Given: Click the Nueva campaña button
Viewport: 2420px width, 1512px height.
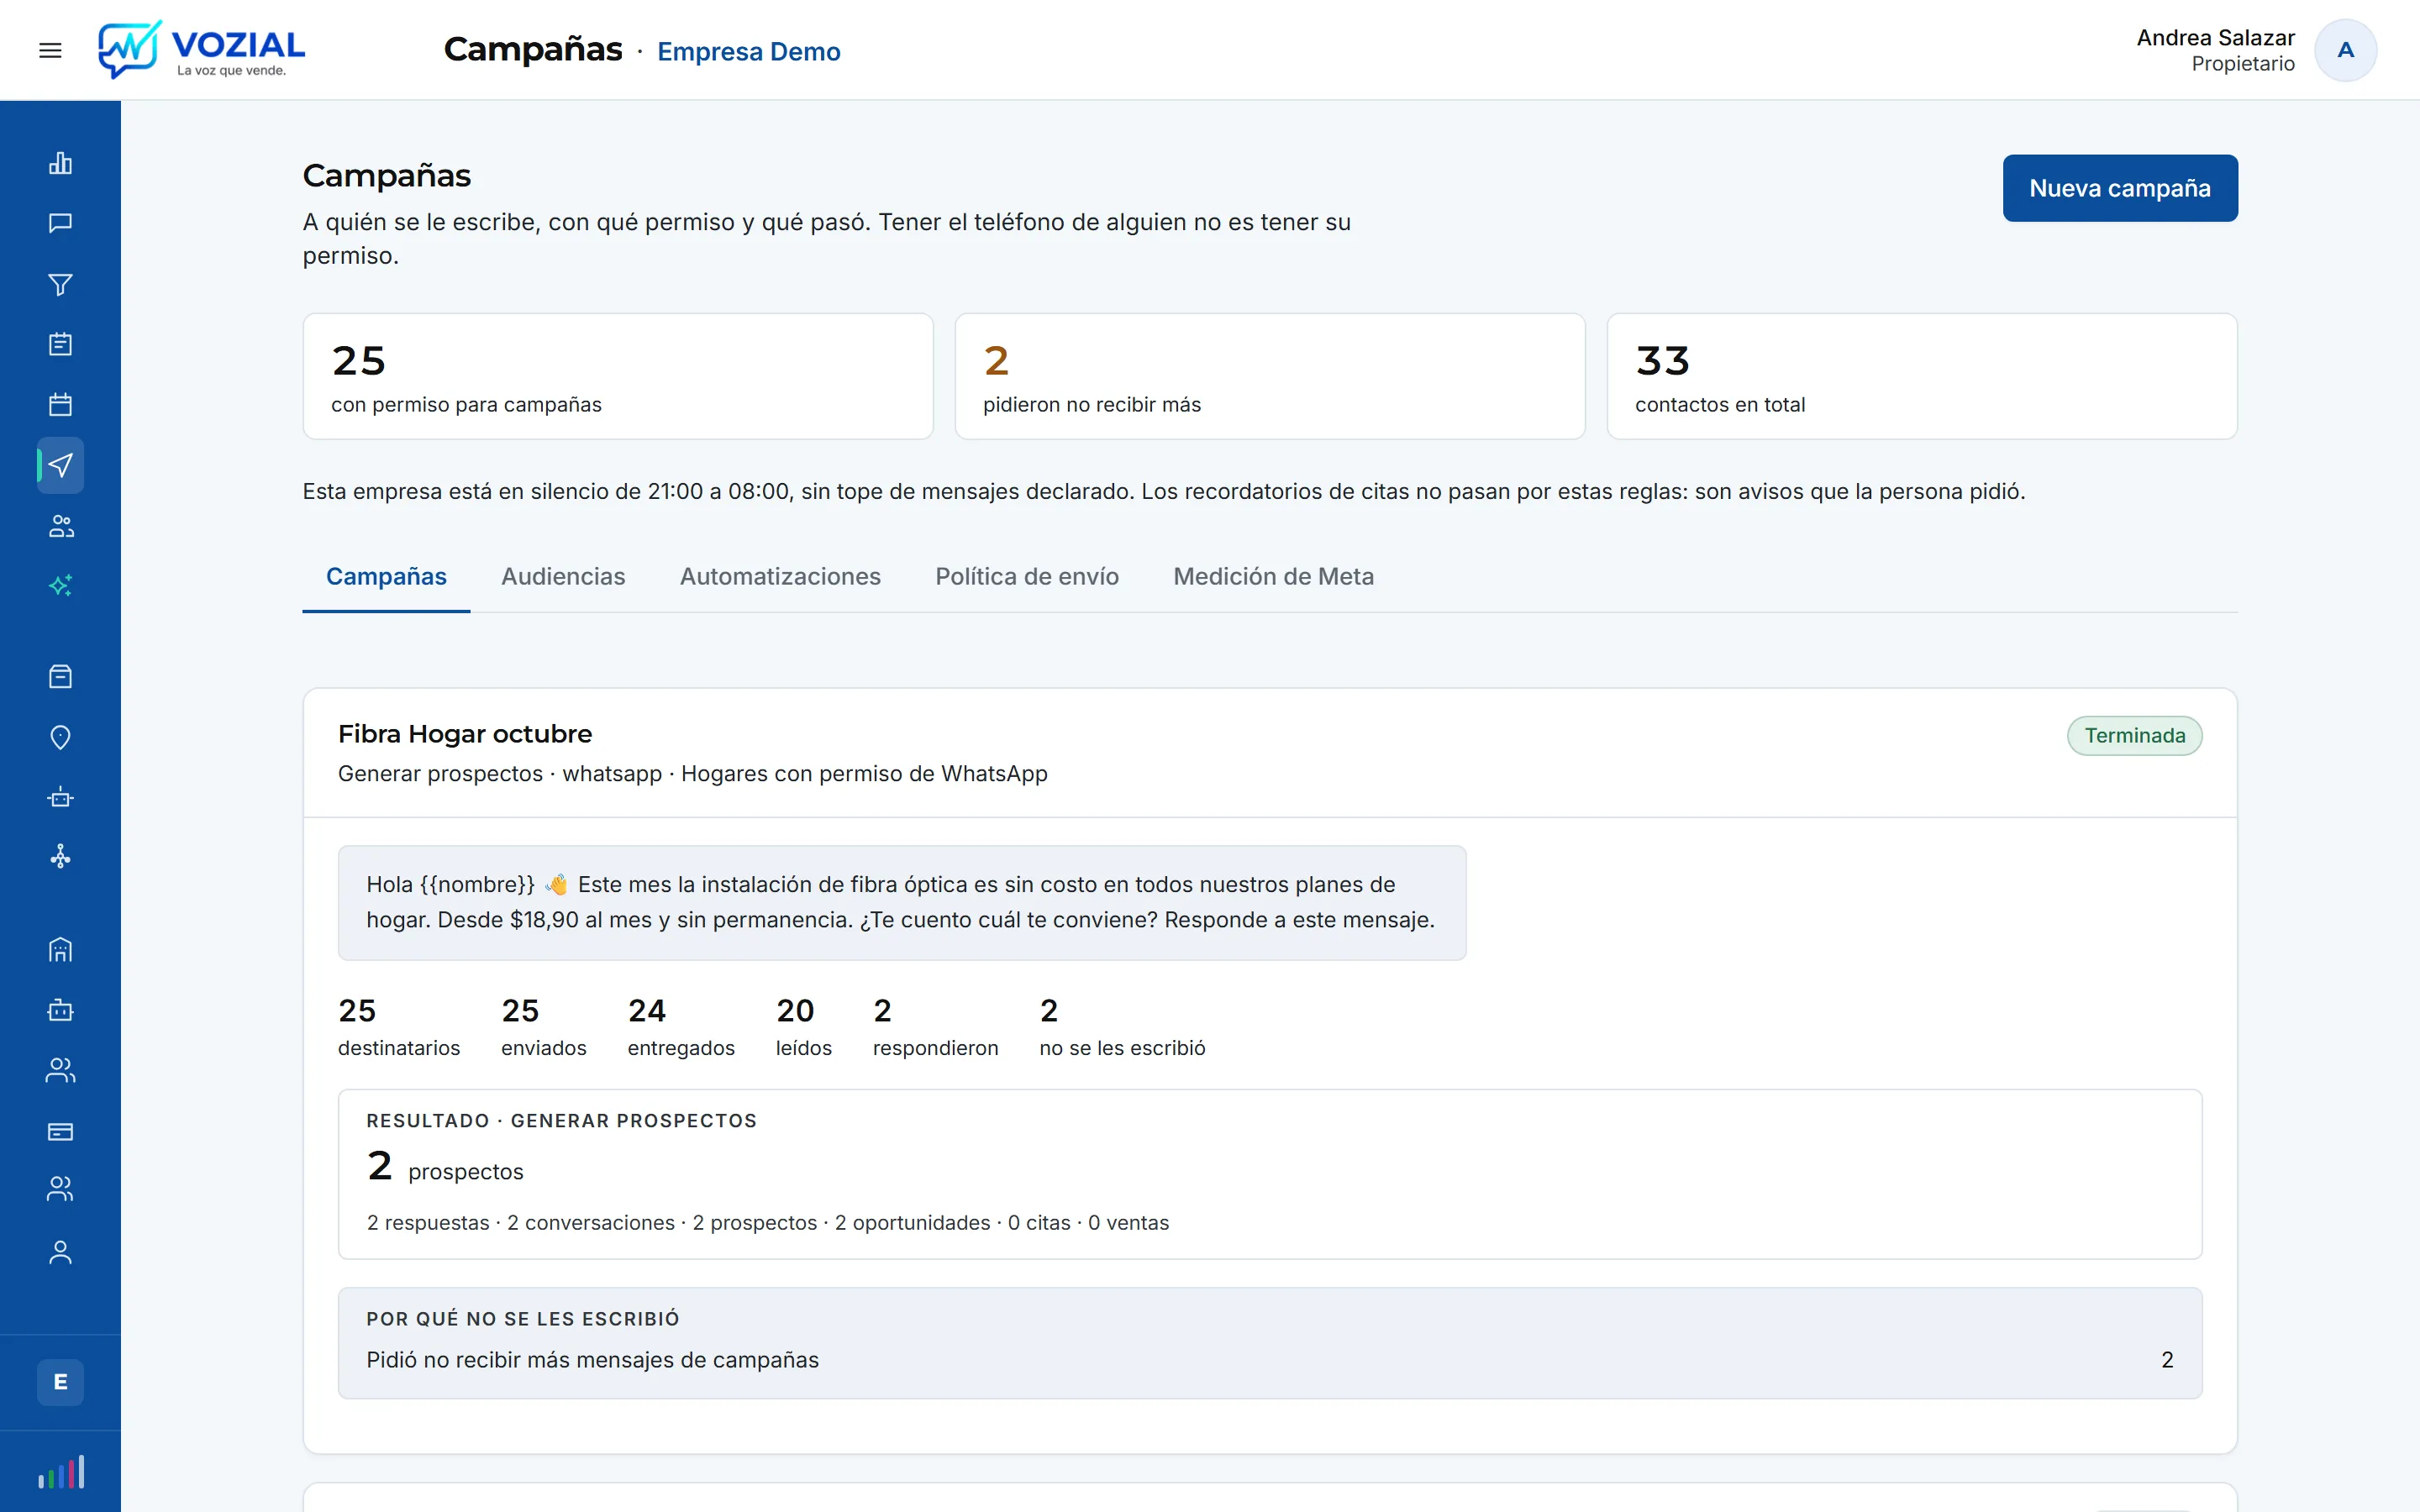Looking at the screenshot, I should coord(2119,188).
